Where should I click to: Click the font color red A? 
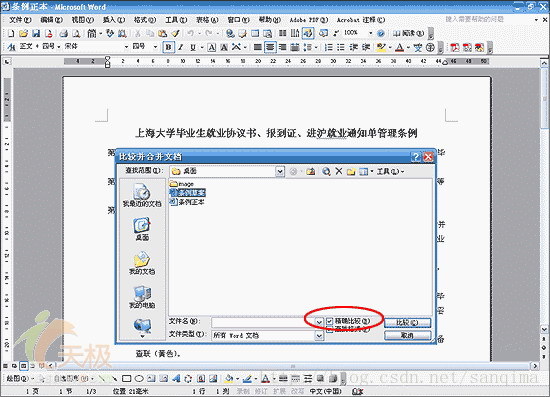tap(400, 47)
